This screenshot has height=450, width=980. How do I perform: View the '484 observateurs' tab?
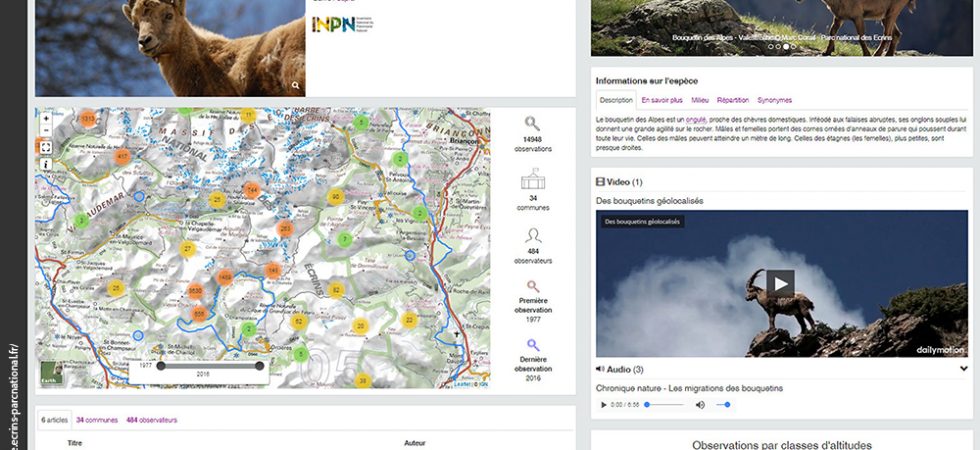point(151,420)
